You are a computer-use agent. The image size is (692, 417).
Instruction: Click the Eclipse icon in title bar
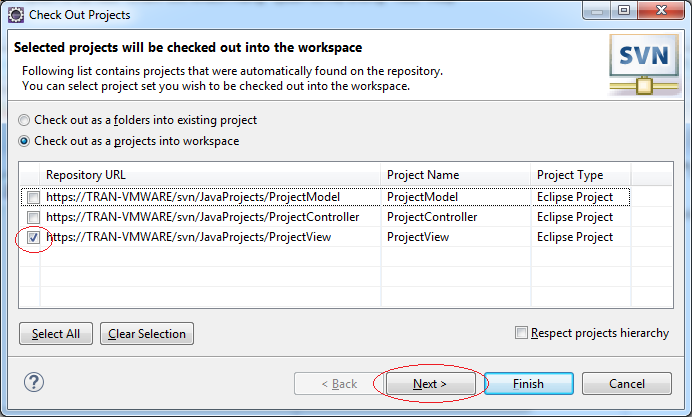point(16,15)
